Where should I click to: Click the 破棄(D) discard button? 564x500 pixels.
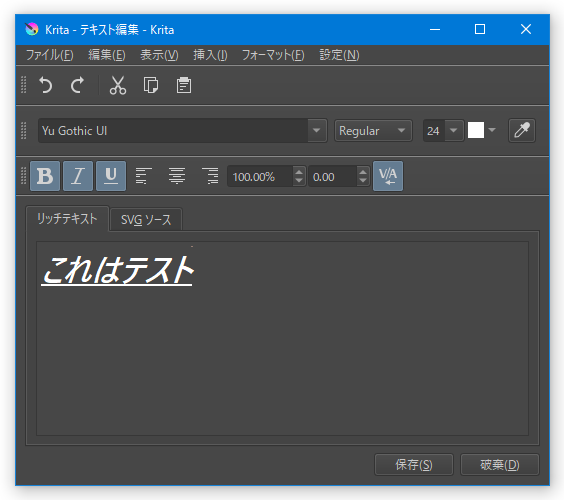[500, 465]
